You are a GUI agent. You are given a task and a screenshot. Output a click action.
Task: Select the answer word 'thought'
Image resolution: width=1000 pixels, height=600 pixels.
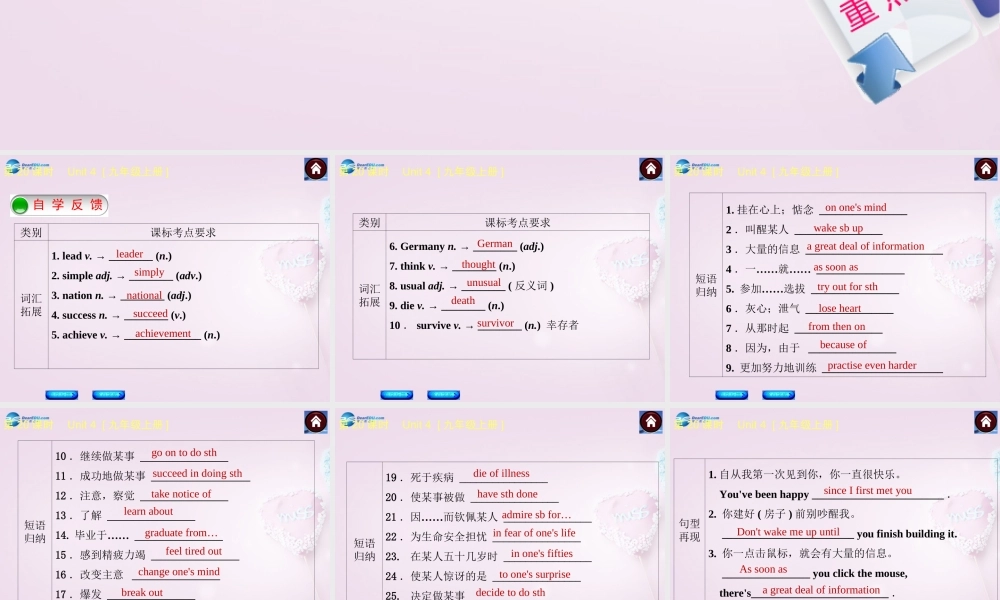click(478, 264)
